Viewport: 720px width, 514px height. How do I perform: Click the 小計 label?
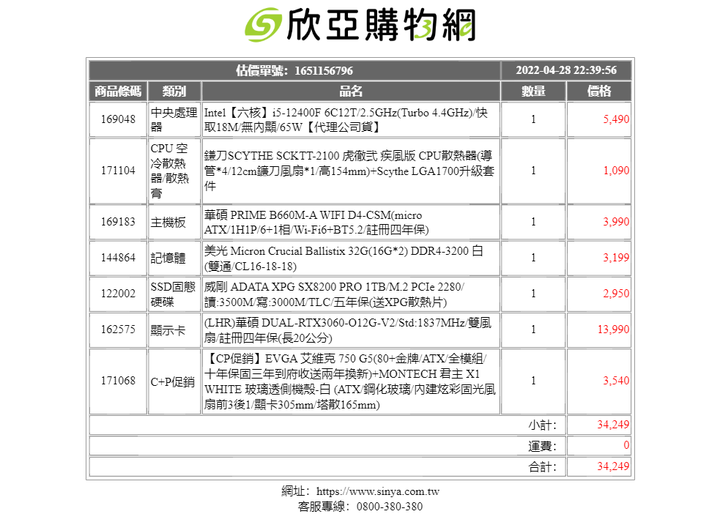[x=542, y=425]
